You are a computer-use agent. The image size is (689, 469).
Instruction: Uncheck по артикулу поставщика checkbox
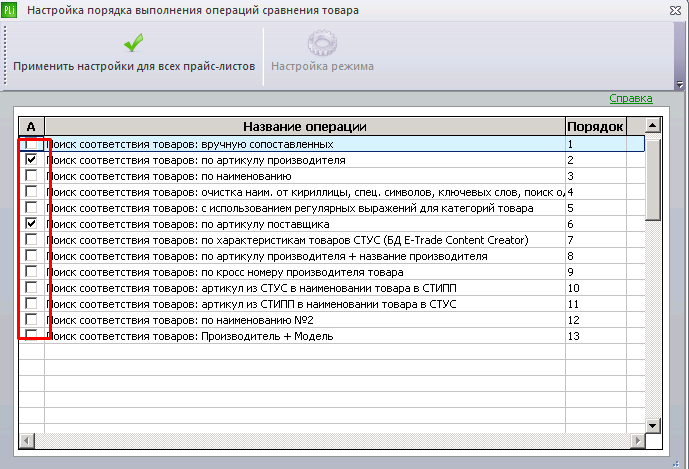(x=31, y=223)
